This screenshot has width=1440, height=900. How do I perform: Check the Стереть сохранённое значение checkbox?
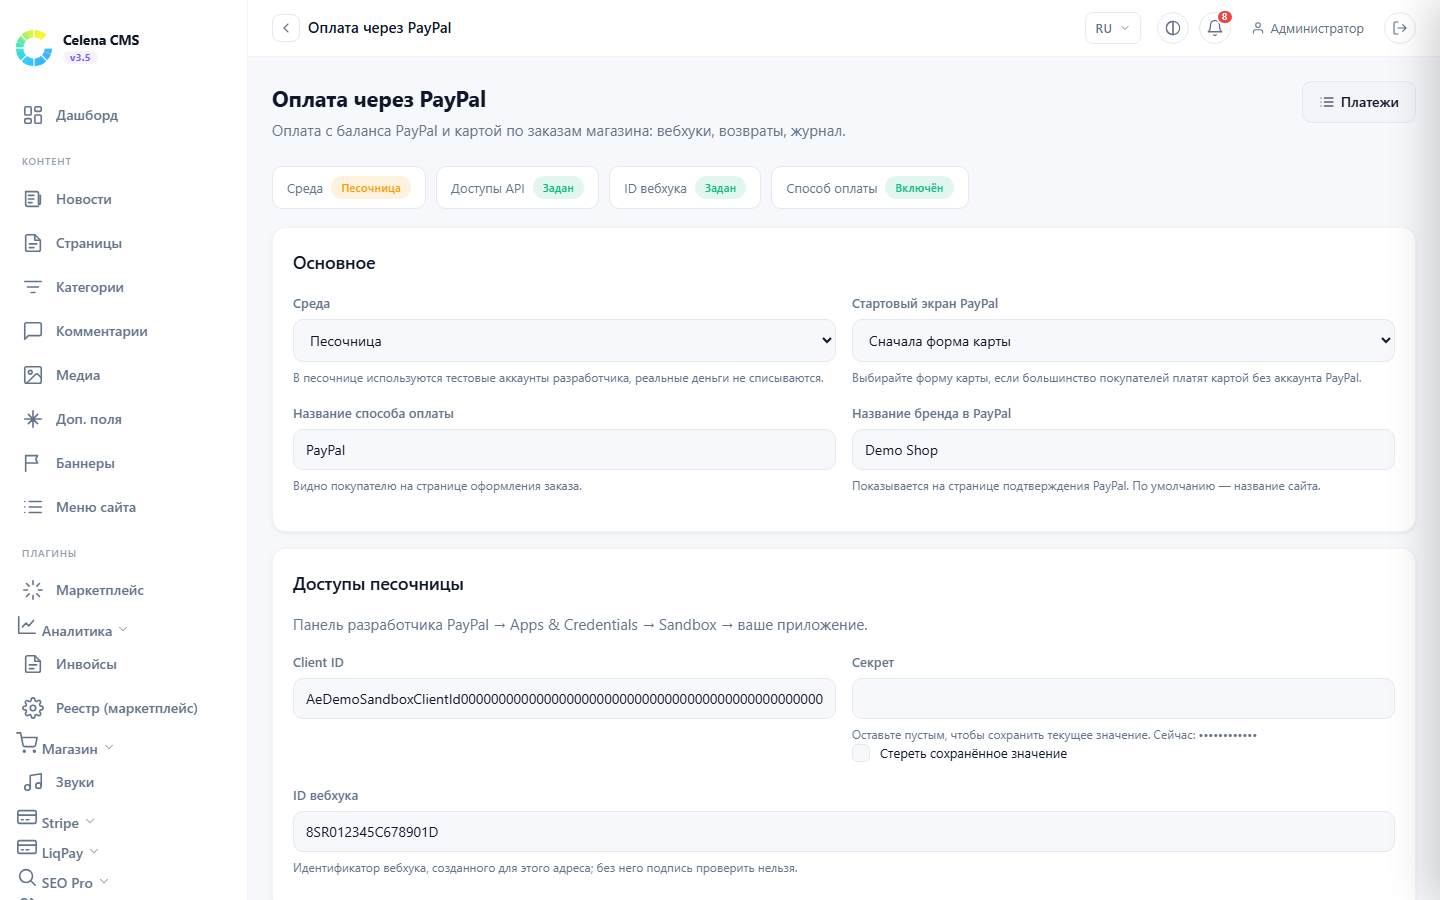pos(861,753)
